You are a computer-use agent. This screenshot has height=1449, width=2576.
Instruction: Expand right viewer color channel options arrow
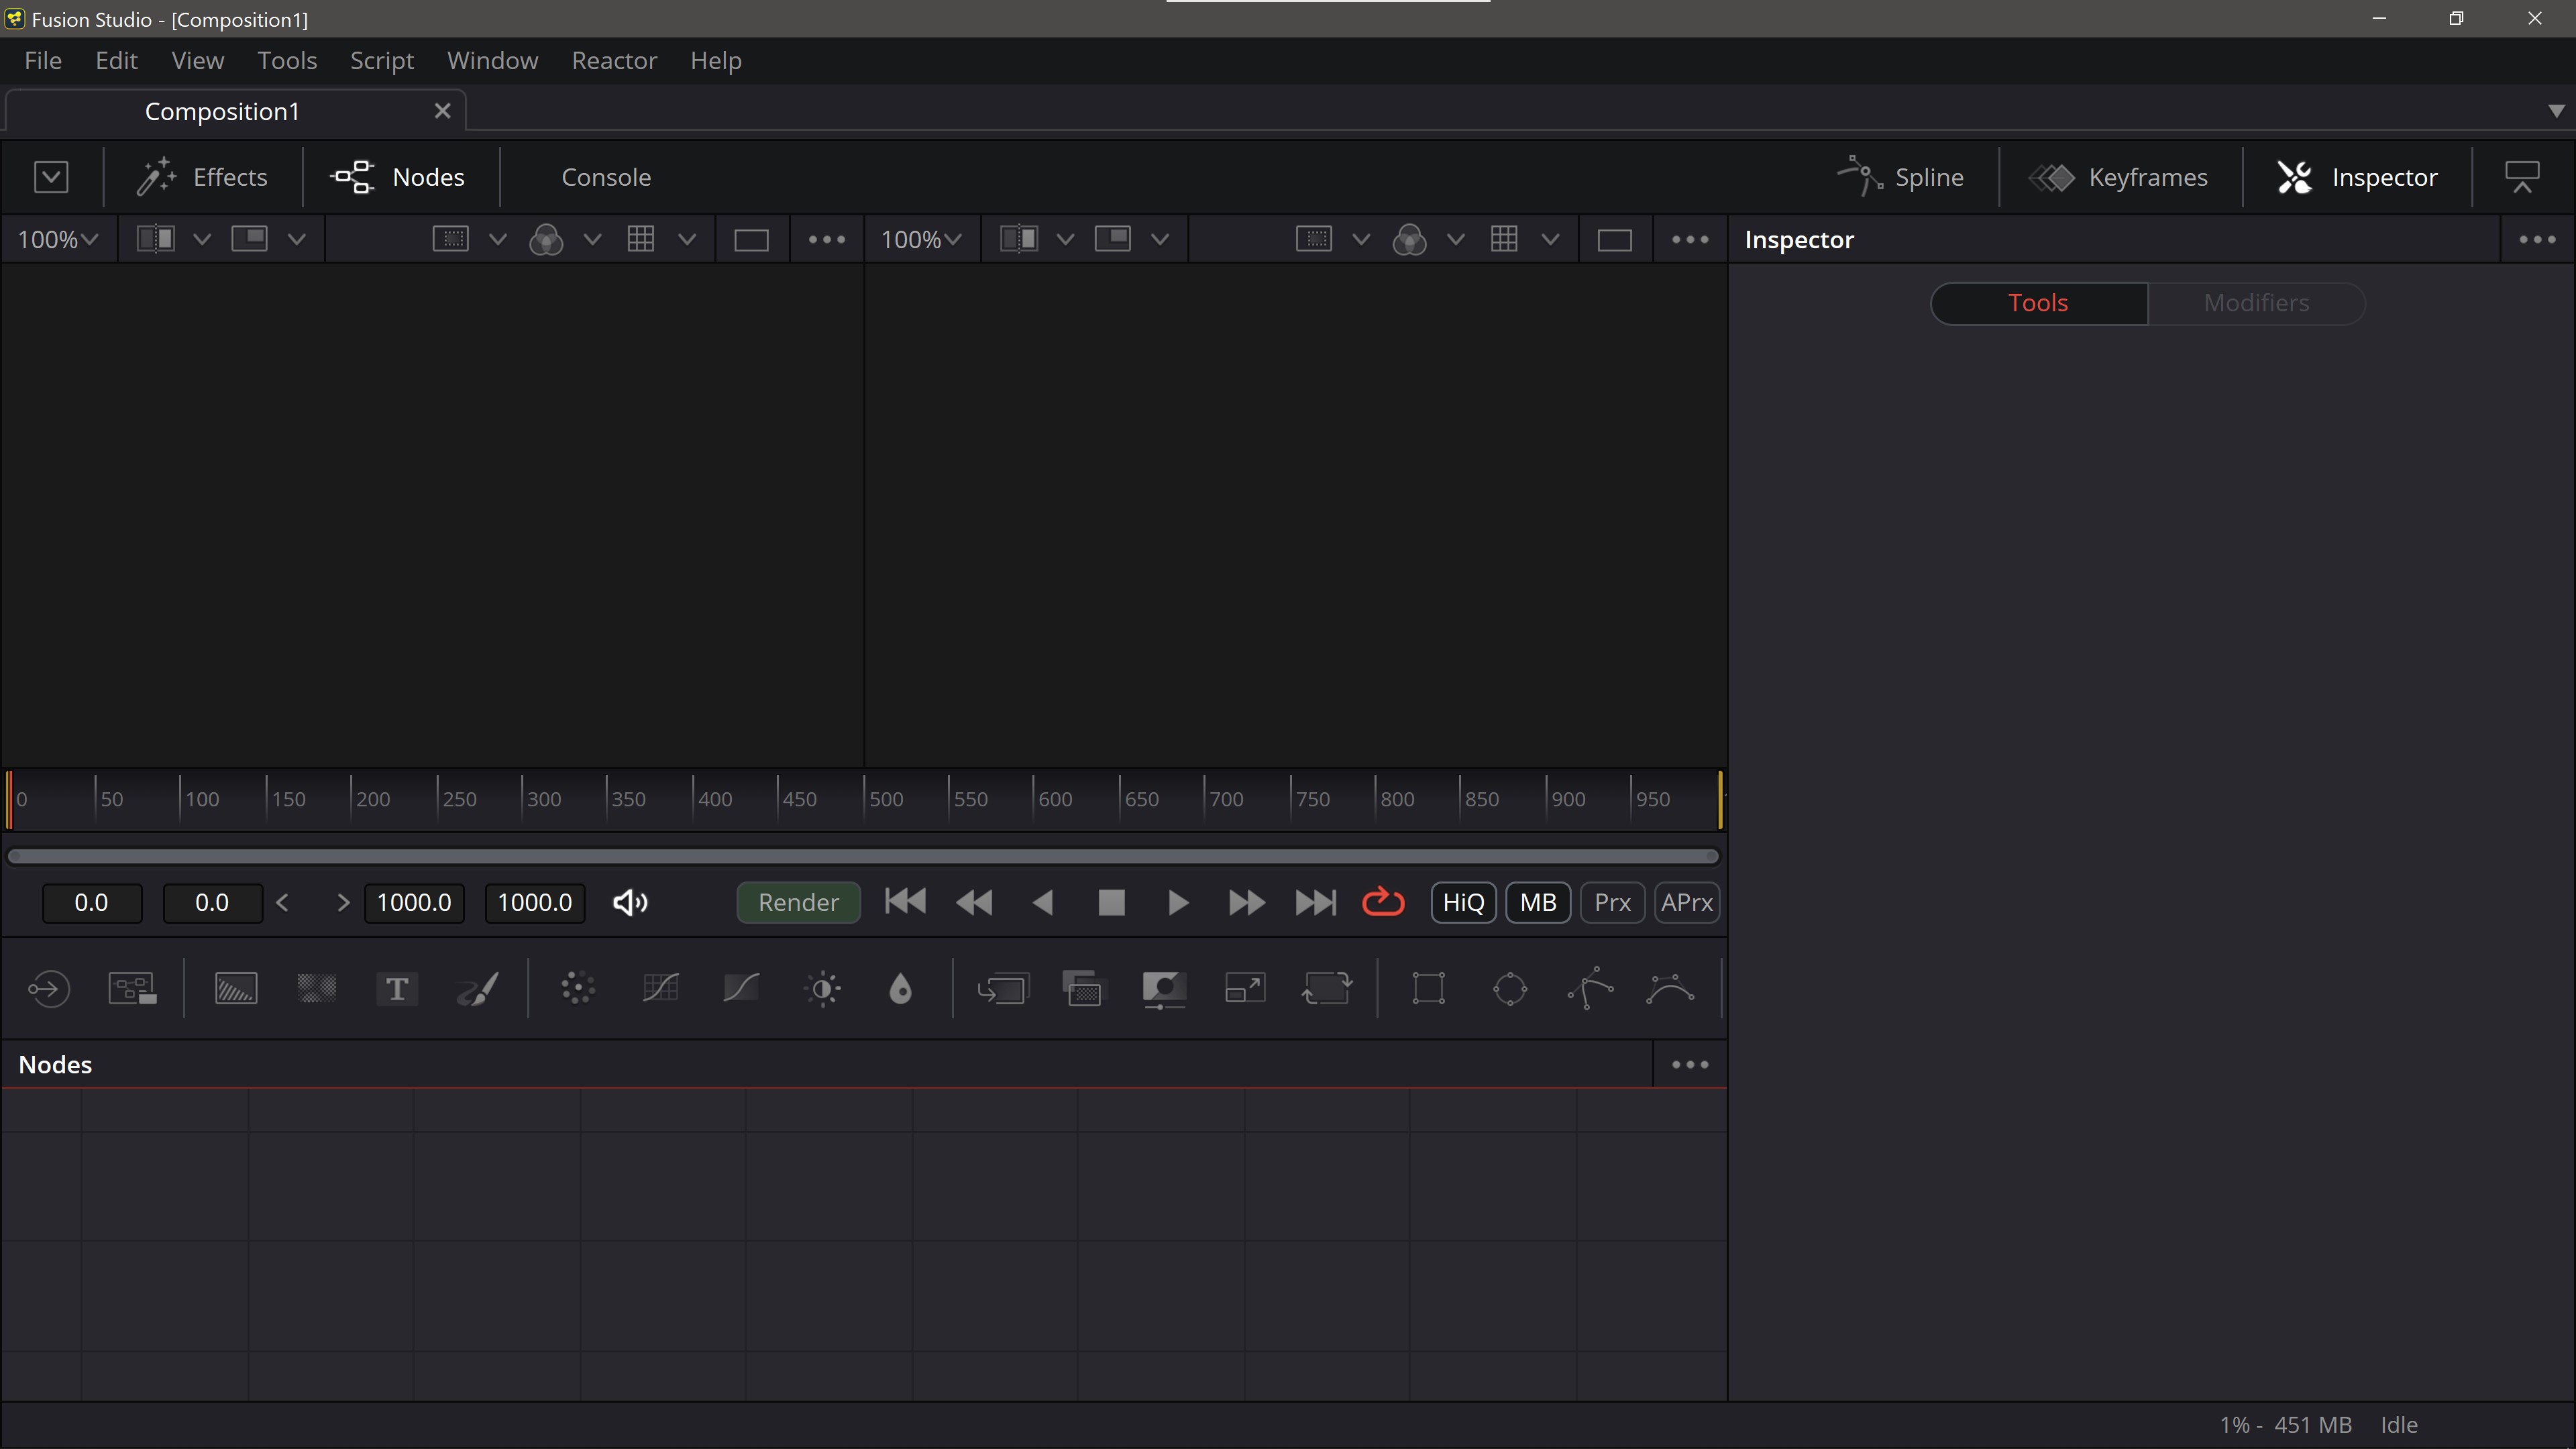point(1456,240)
